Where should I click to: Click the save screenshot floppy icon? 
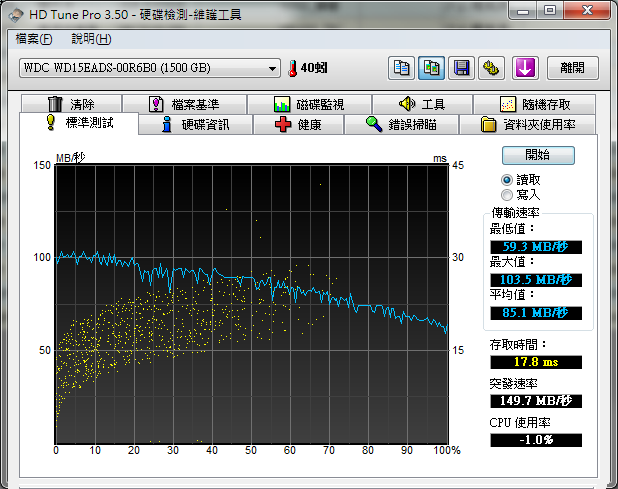(461, 68)
